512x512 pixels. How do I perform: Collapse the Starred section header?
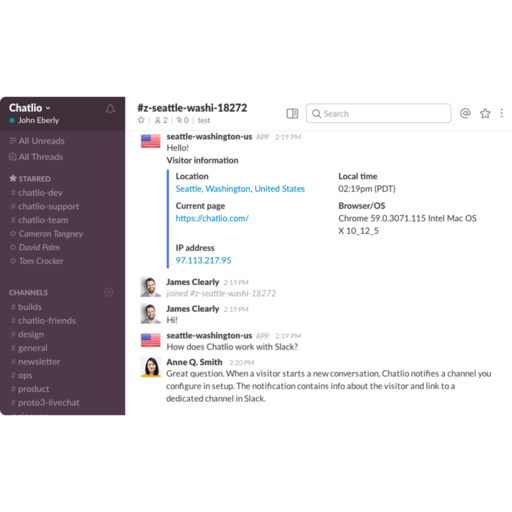click(30, 179)
